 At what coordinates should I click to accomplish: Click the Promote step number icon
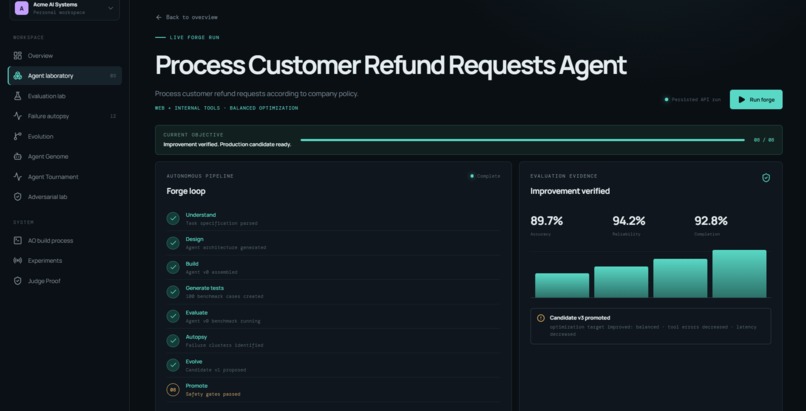(173, 390)
